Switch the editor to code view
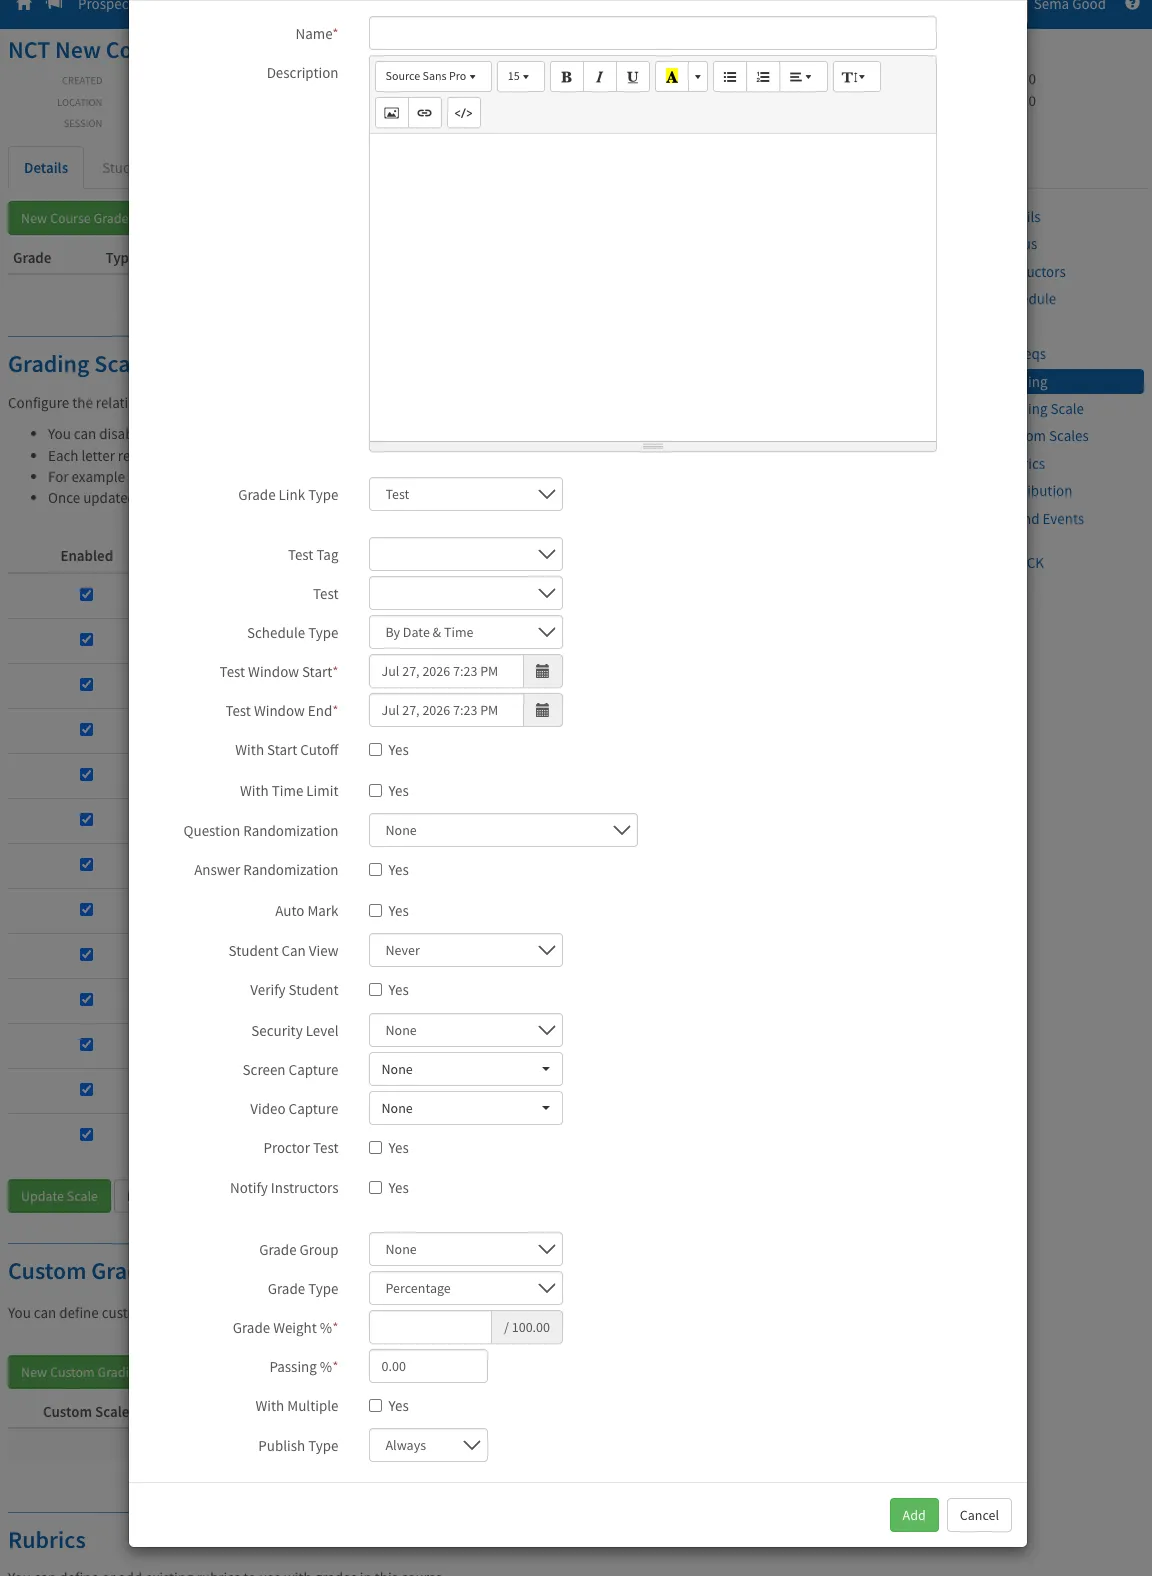The width and height of the screenshot is (1152, 1576). click(464, 113)
